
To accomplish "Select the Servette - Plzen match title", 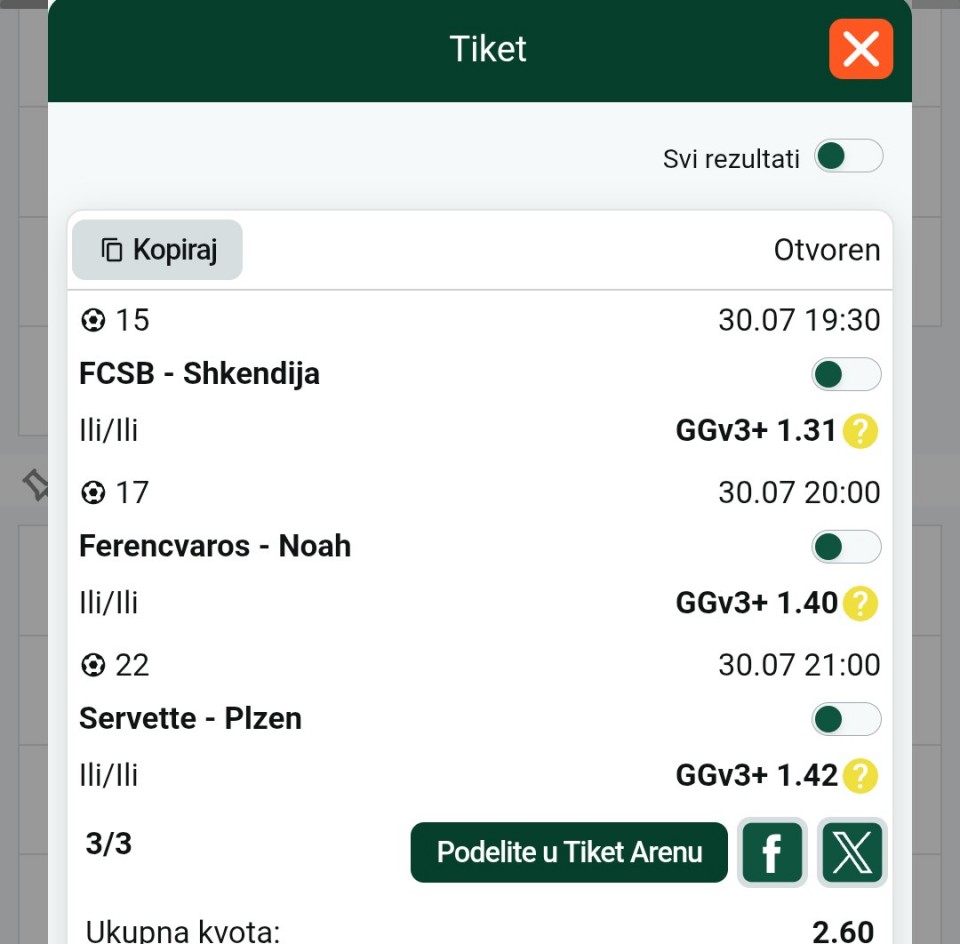I will [x=190, y=718].
